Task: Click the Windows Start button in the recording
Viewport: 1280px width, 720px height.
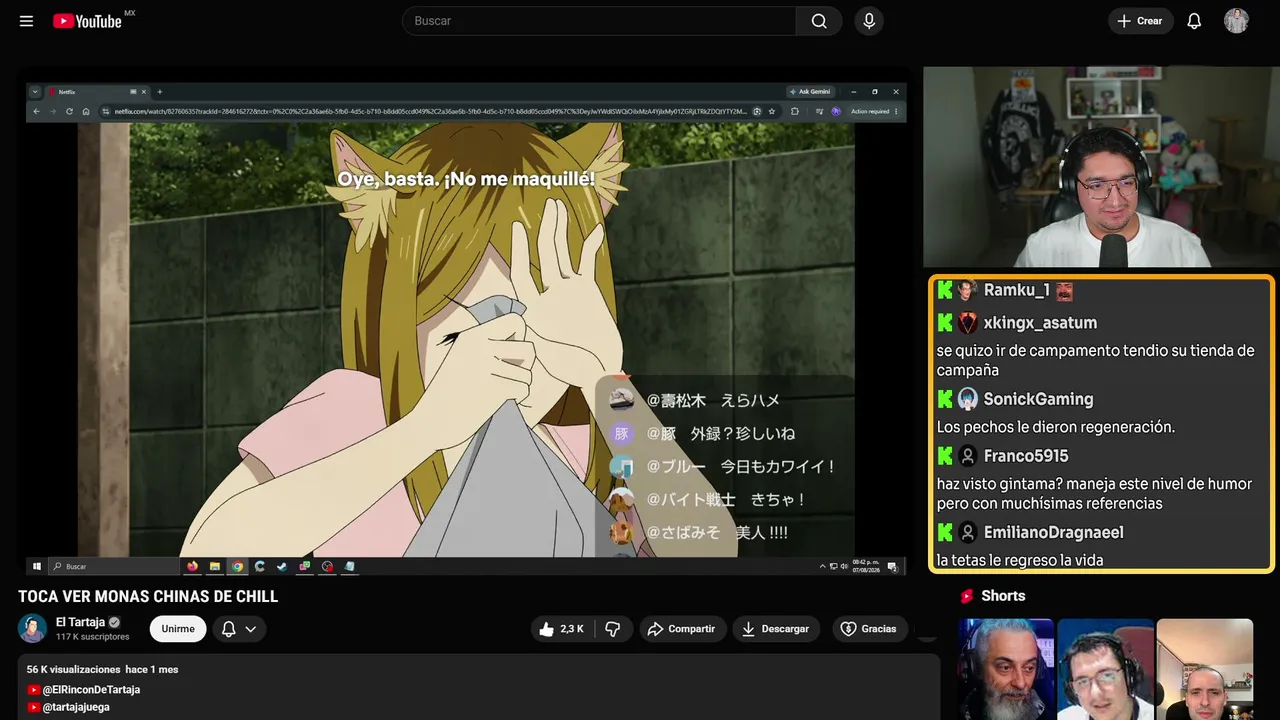Action: [37, 566]
